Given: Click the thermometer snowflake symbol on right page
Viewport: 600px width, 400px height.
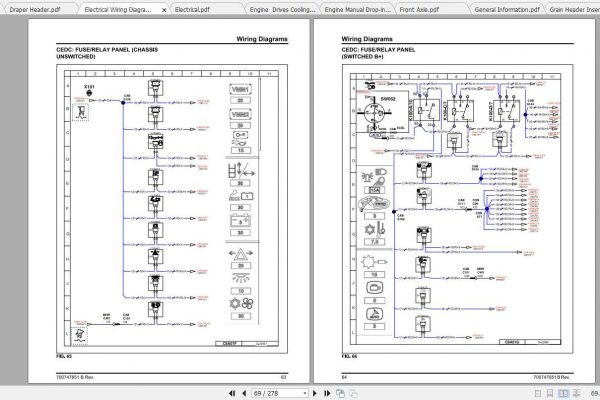Looking at the screenshot, I should click(x=375, y=229).
